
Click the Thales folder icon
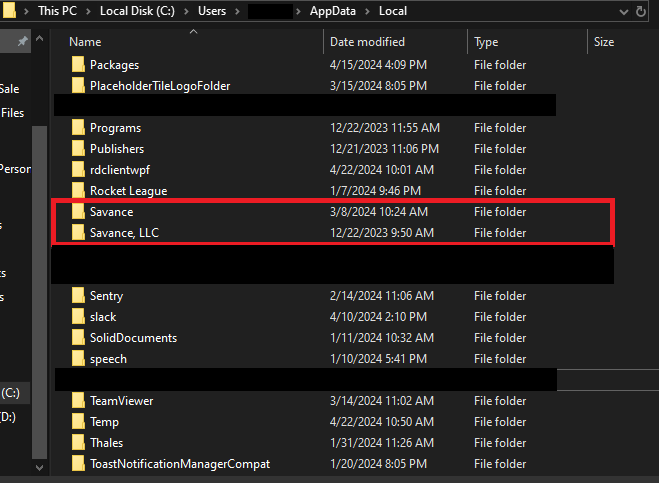click(x=78, y=443)
